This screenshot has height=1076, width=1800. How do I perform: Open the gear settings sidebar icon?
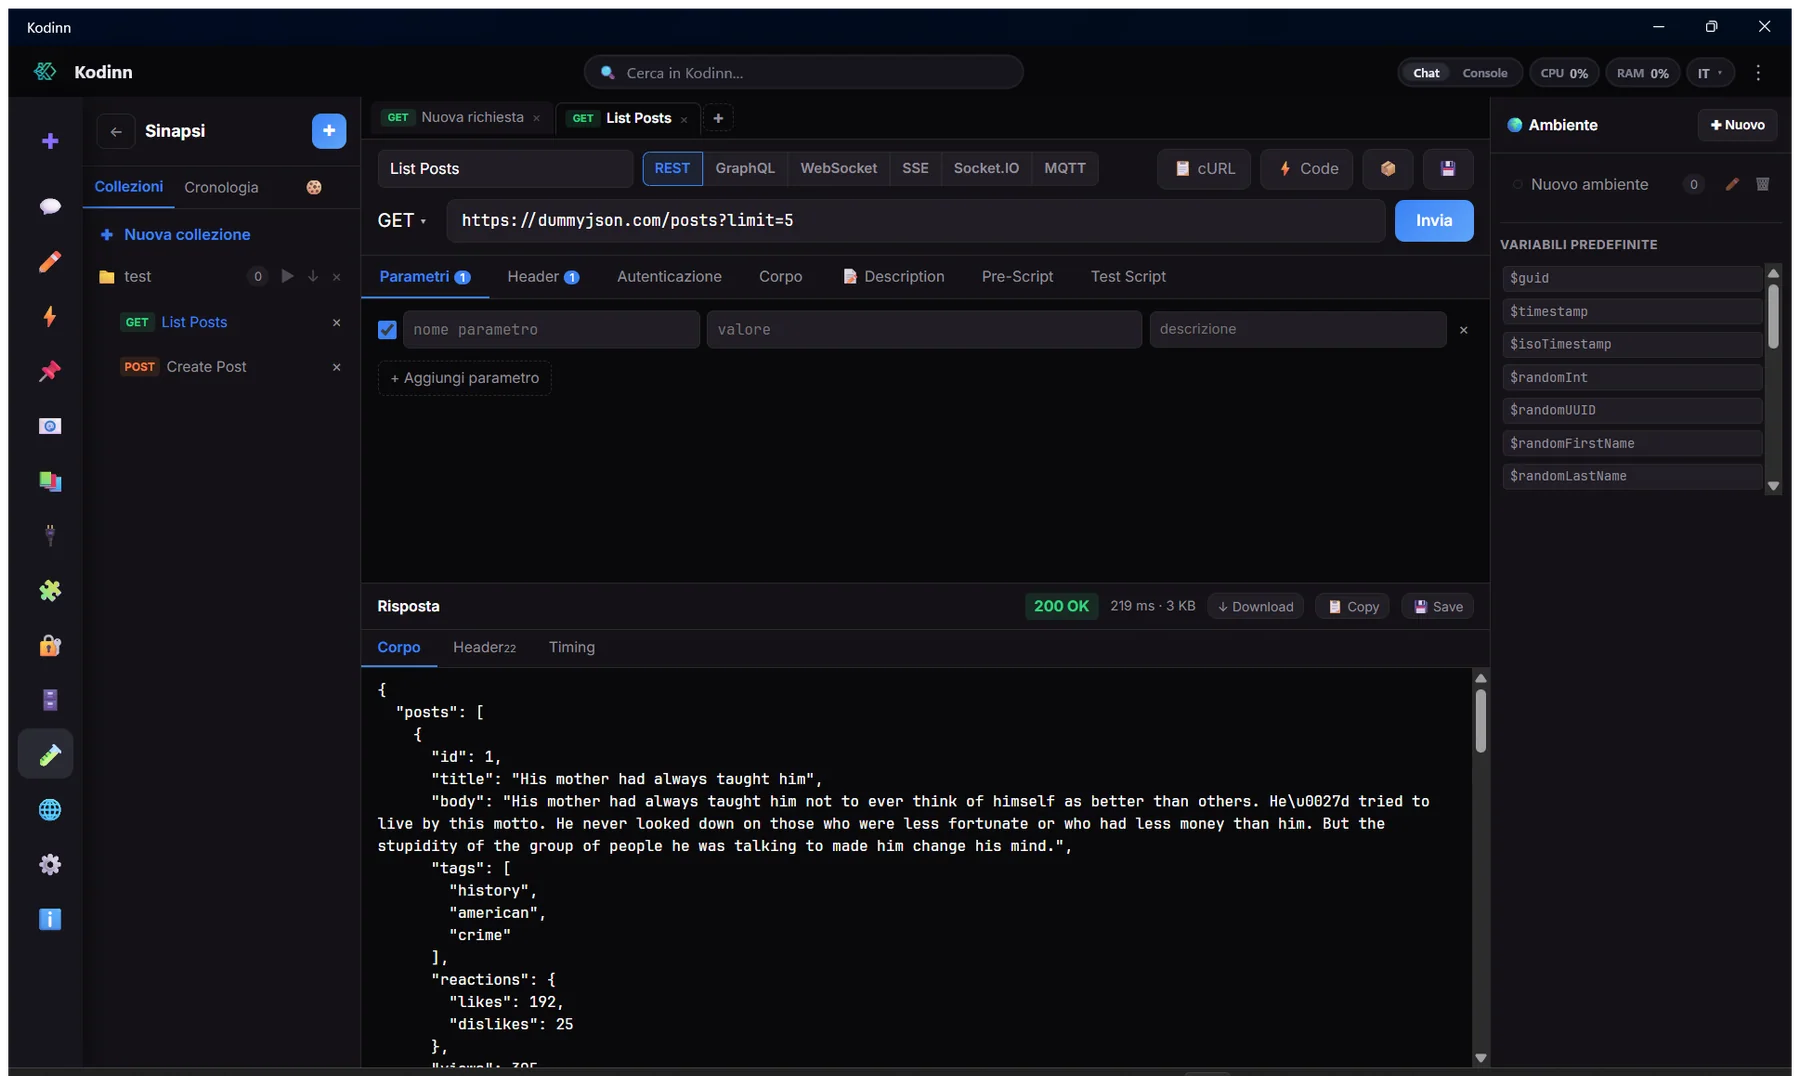(50, 864)
